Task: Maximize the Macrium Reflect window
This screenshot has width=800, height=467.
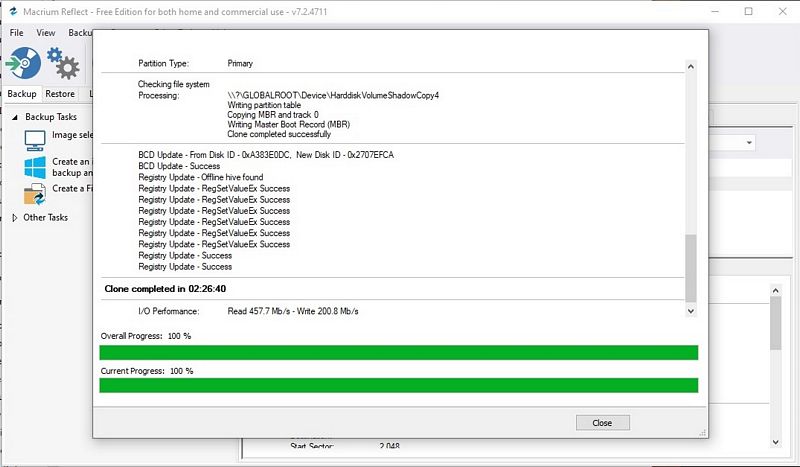Action: click(748, 11)
